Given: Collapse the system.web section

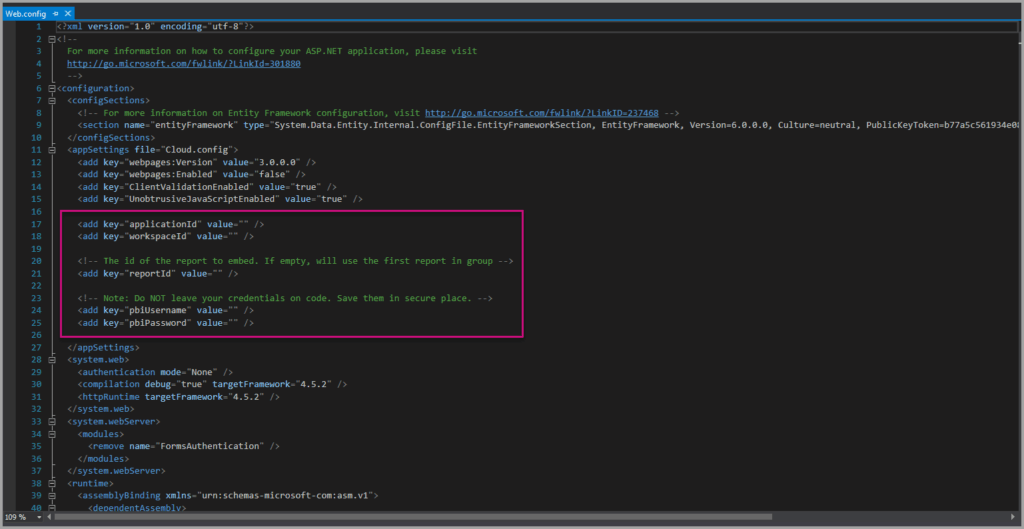Looking at the screenshot, I should pos(52,360).
